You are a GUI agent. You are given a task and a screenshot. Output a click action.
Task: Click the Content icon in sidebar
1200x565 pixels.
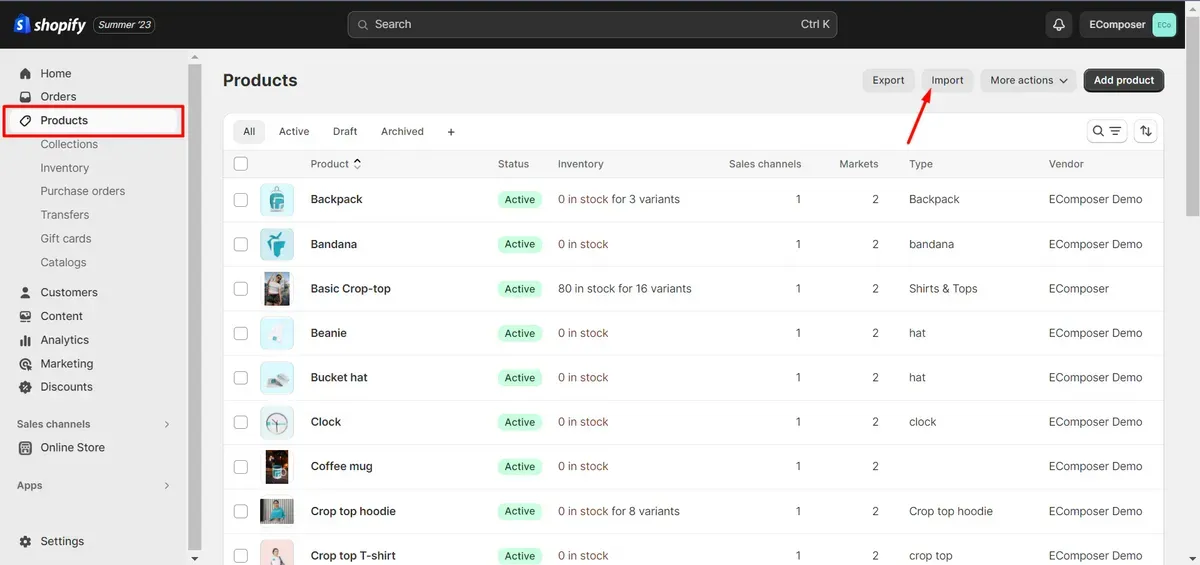pos(26,317)
